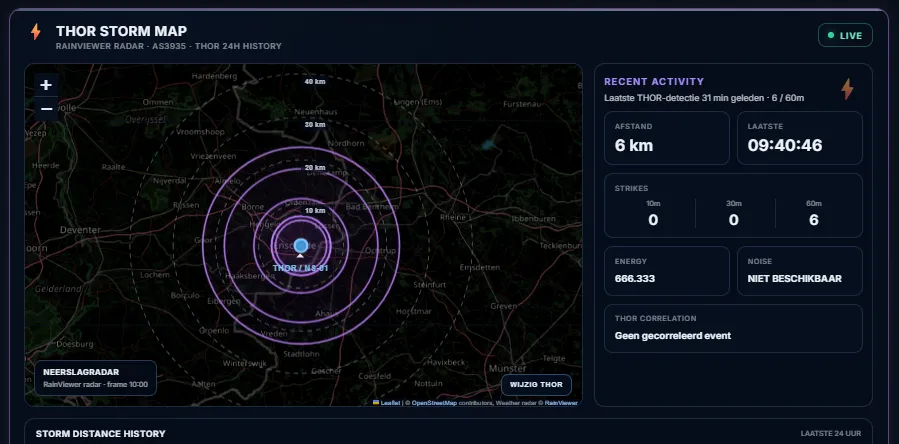Screen dimensions: 899x444
Task: Click Ibbenbüren on the map
Action: (533, 219)
